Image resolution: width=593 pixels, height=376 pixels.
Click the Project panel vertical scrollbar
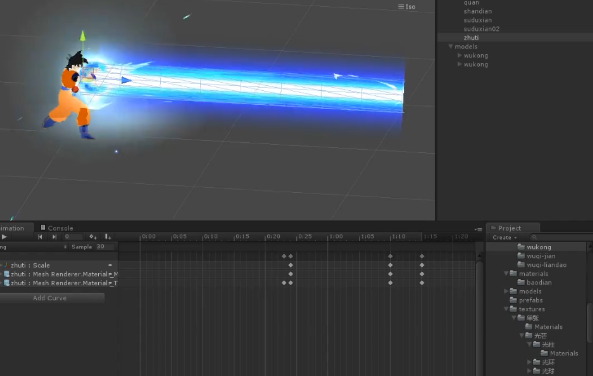tap(590, 322)
